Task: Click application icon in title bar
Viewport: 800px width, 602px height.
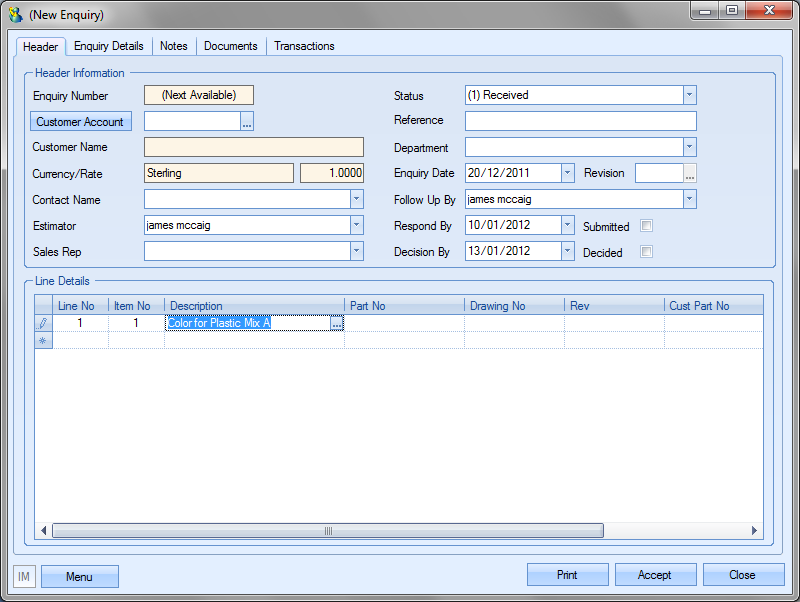Action: 15,15
